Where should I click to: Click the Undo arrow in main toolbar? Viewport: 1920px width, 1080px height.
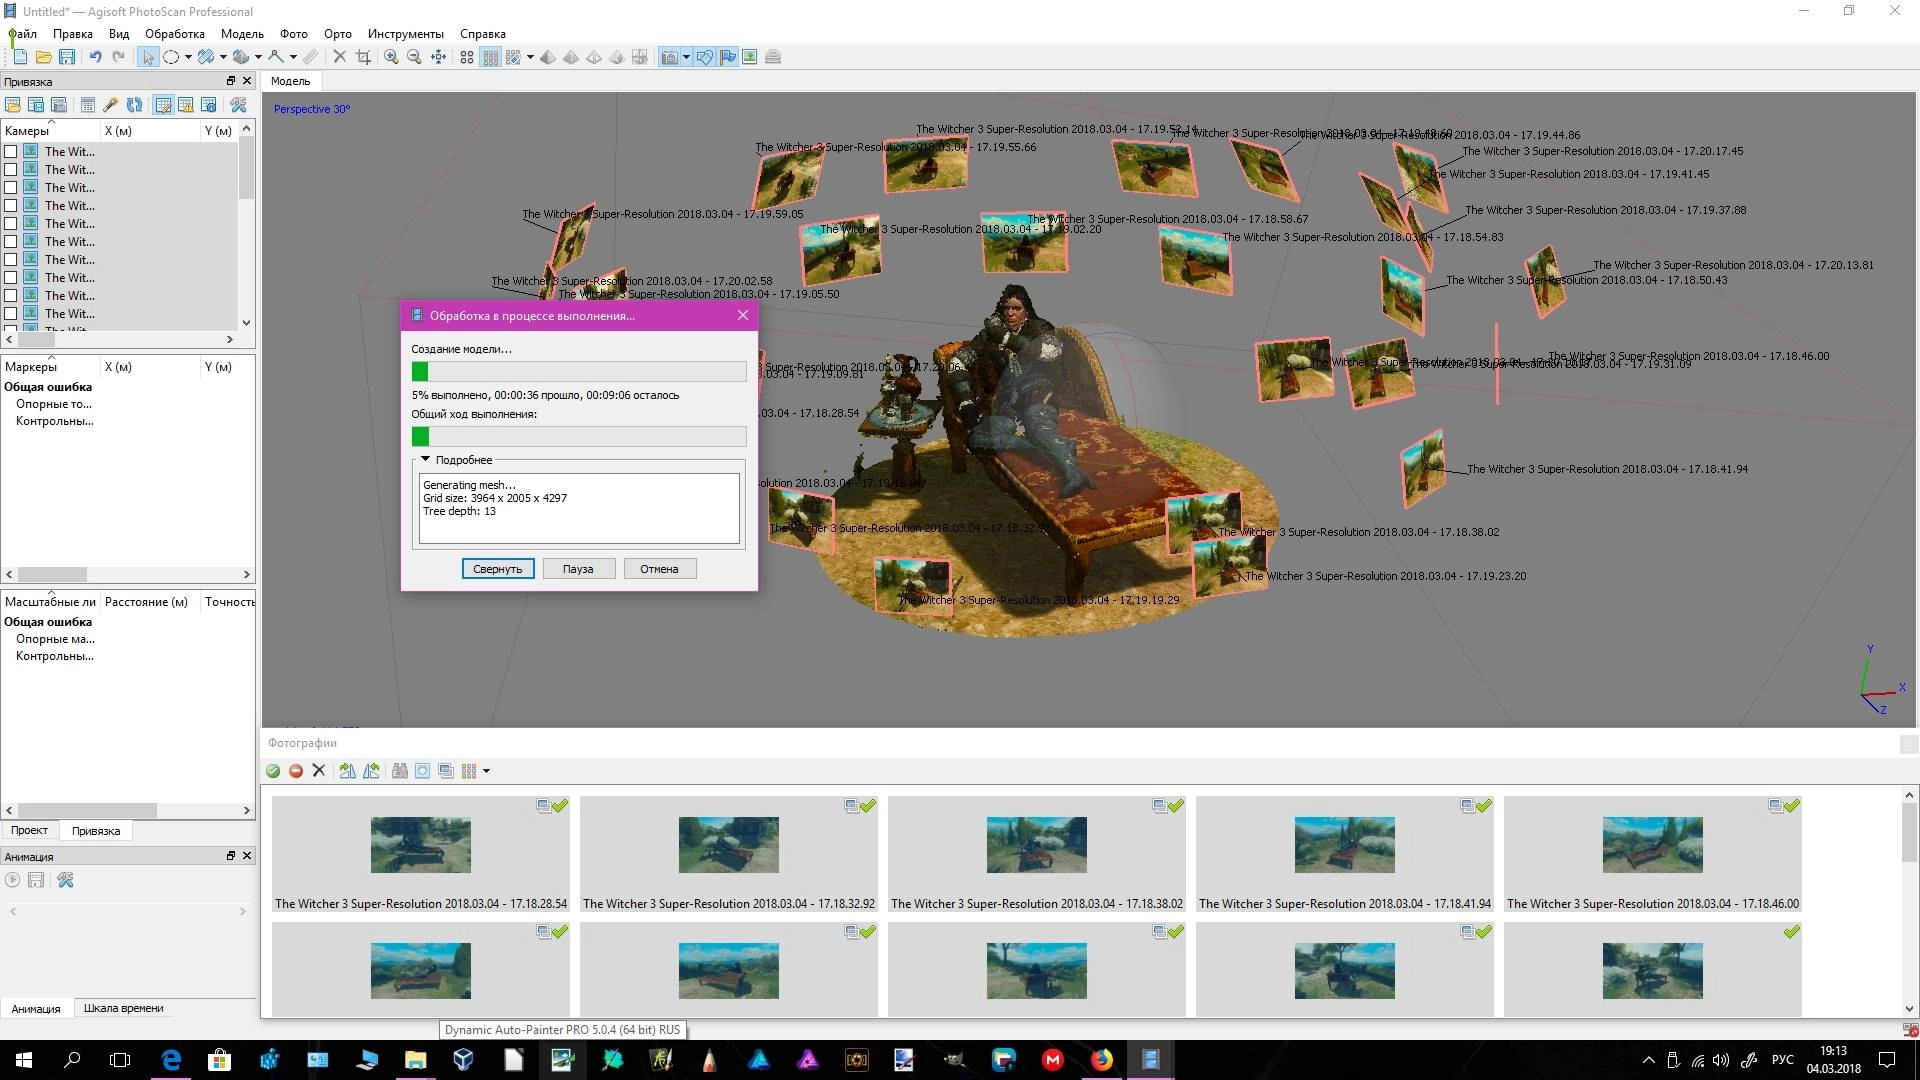coord(95,57)
